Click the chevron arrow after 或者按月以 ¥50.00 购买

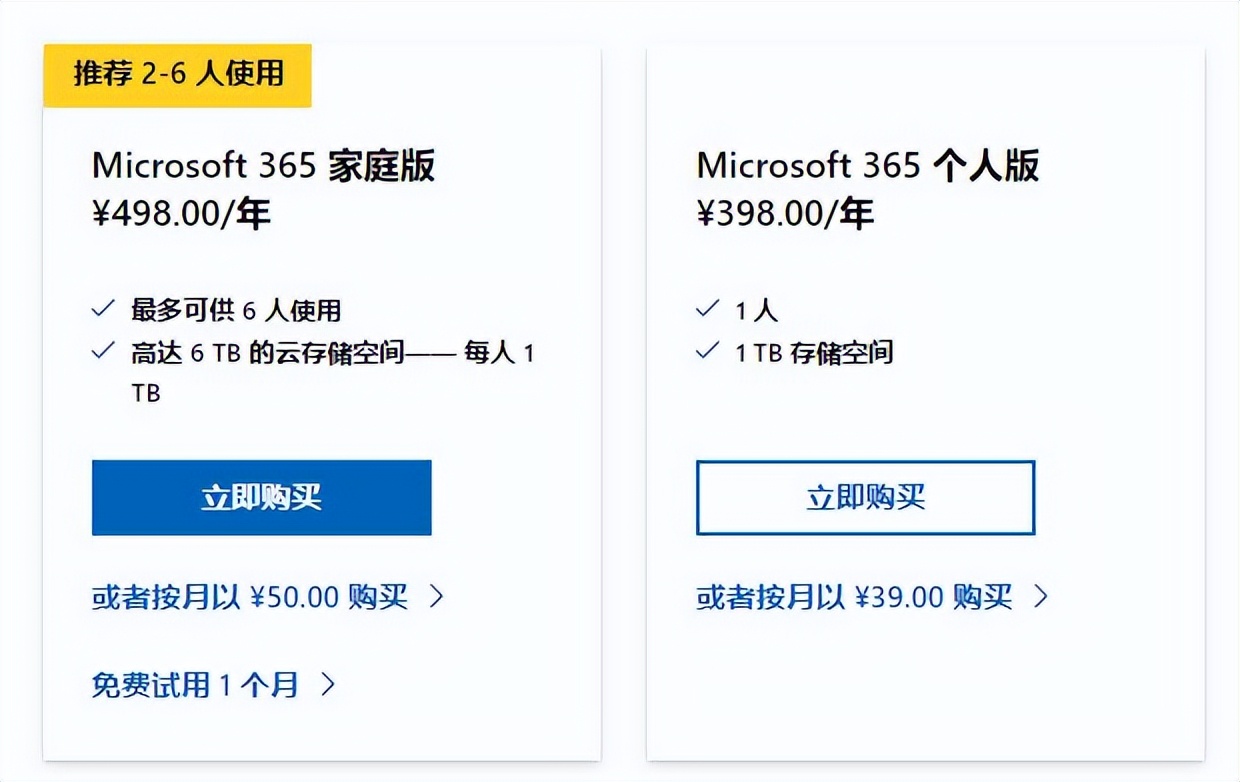coord(438,597)
